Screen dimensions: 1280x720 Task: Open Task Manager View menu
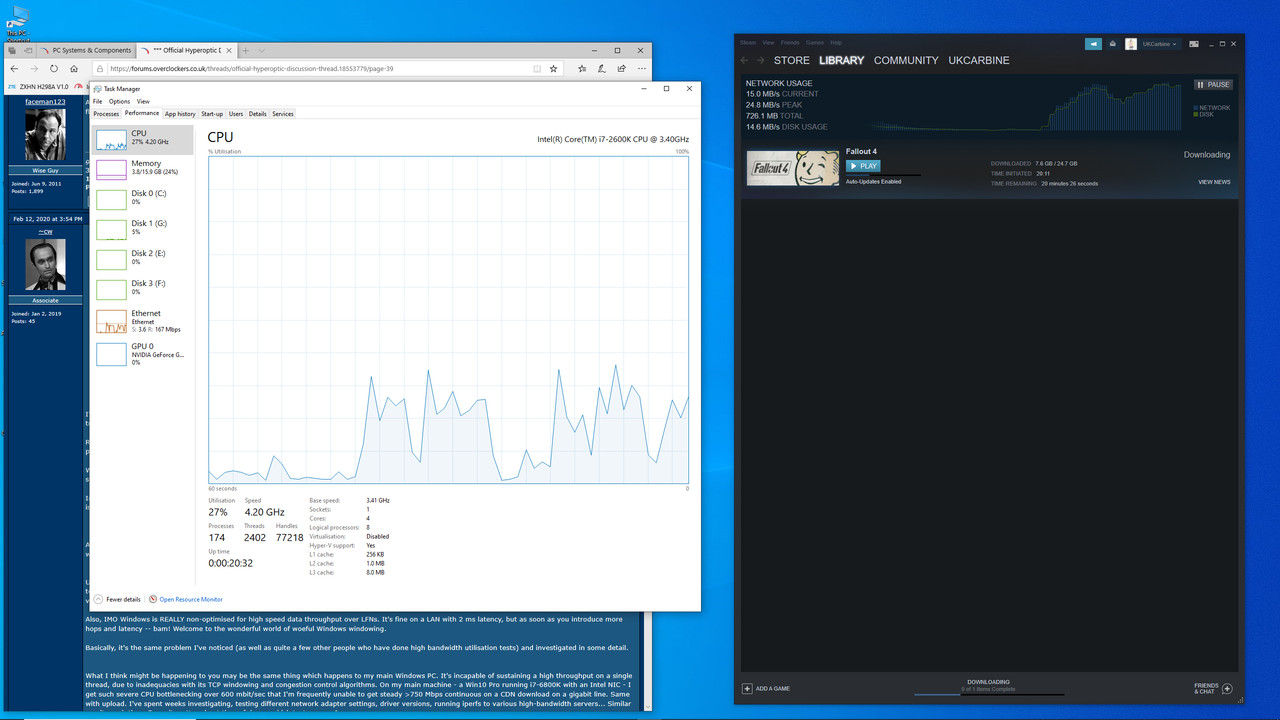pos(143,101)
